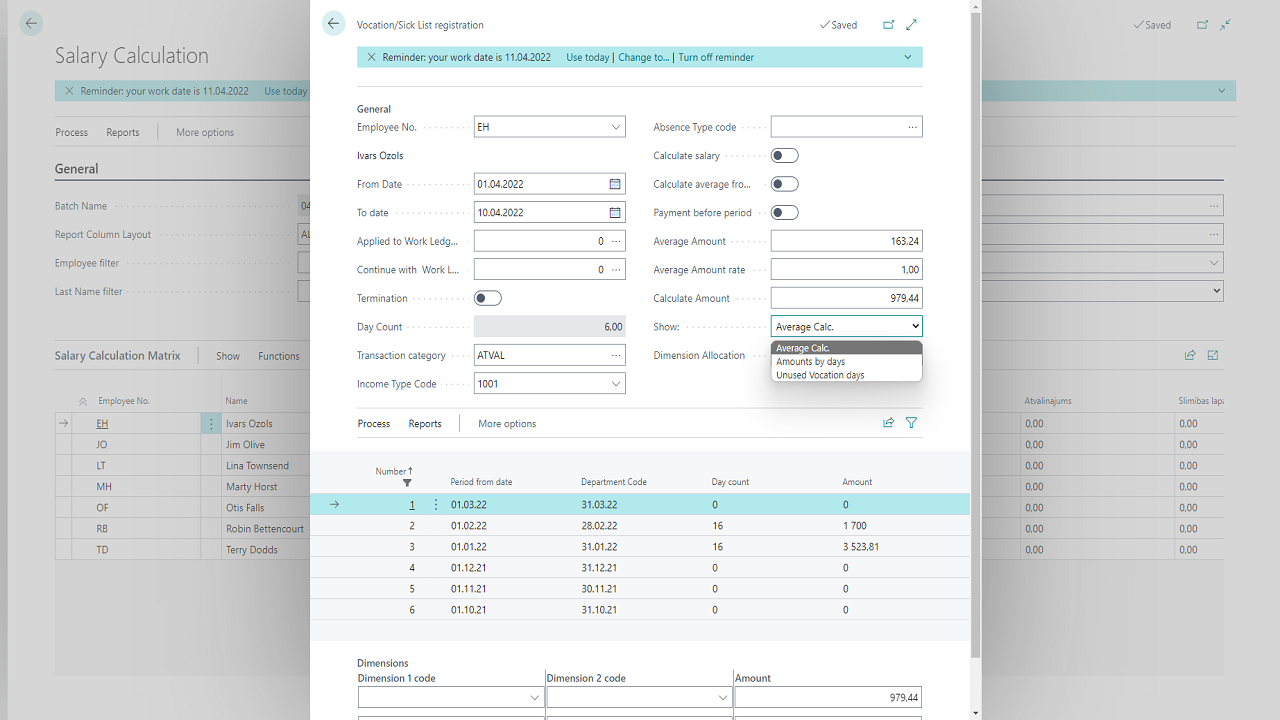The height and width of the screenshot is (720, 1280).
Task: Collapse the work date reminder banner
Action: point(908,57)
